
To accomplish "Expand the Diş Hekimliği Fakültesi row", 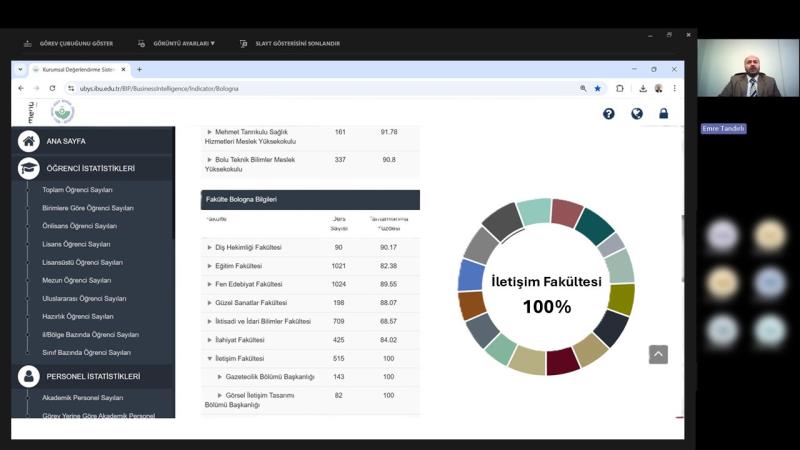I will [x=210, y=247].
